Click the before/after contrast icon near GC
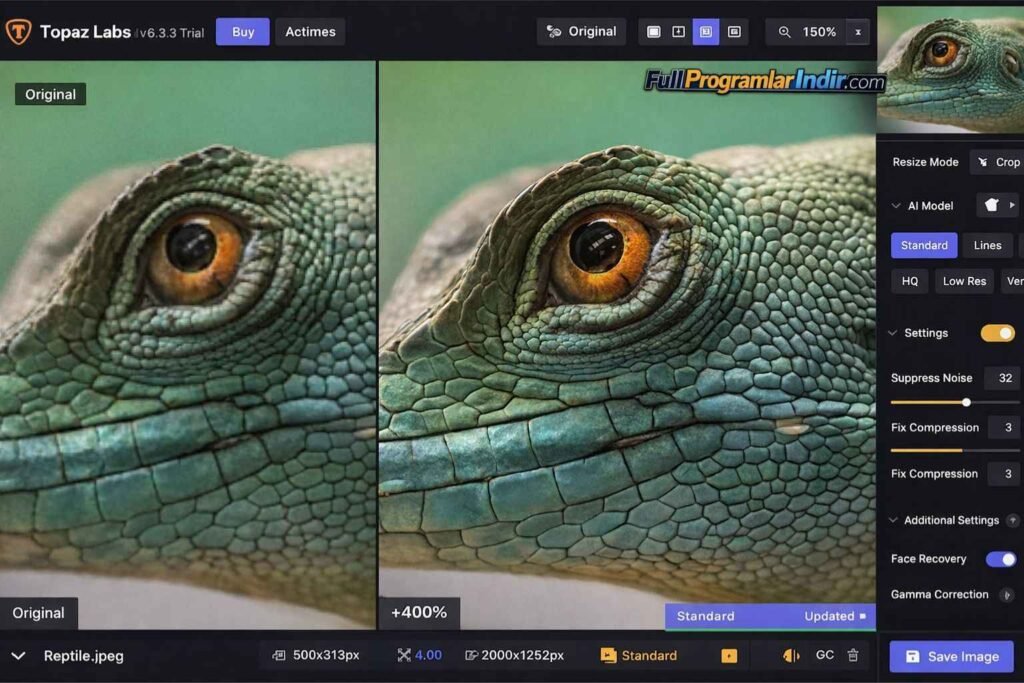The height and width of the screenshot is (683, 1024). [x=789, y=655]
